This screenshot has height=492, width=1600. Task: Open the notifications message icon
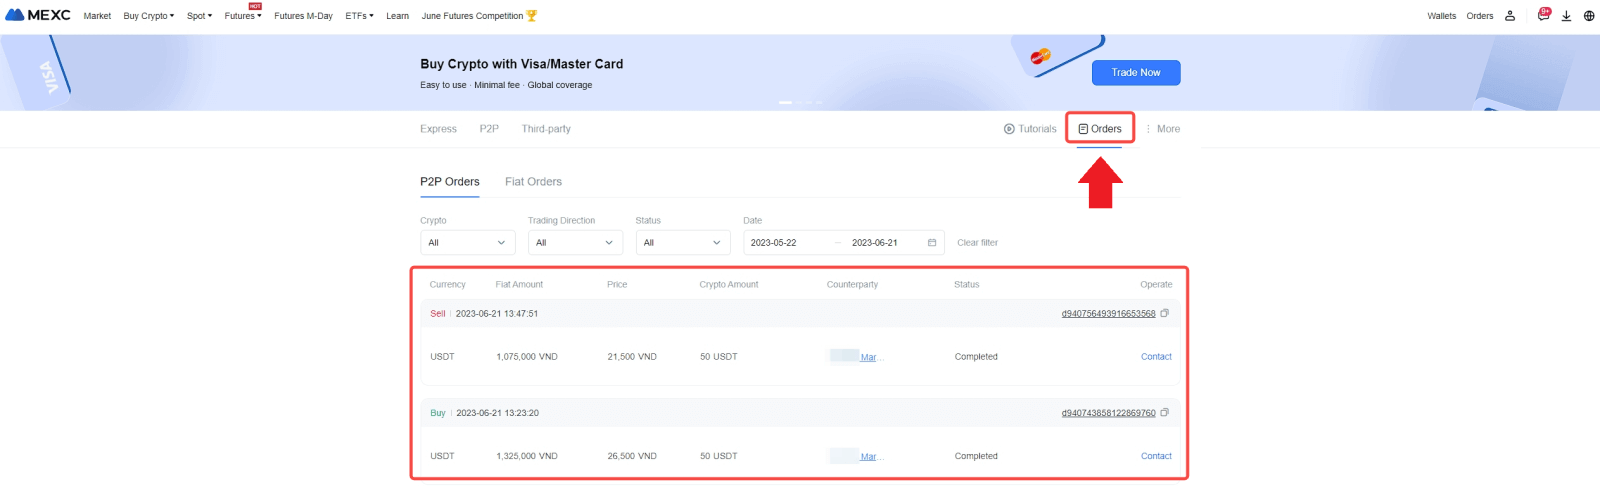(x=1543, y=15)
